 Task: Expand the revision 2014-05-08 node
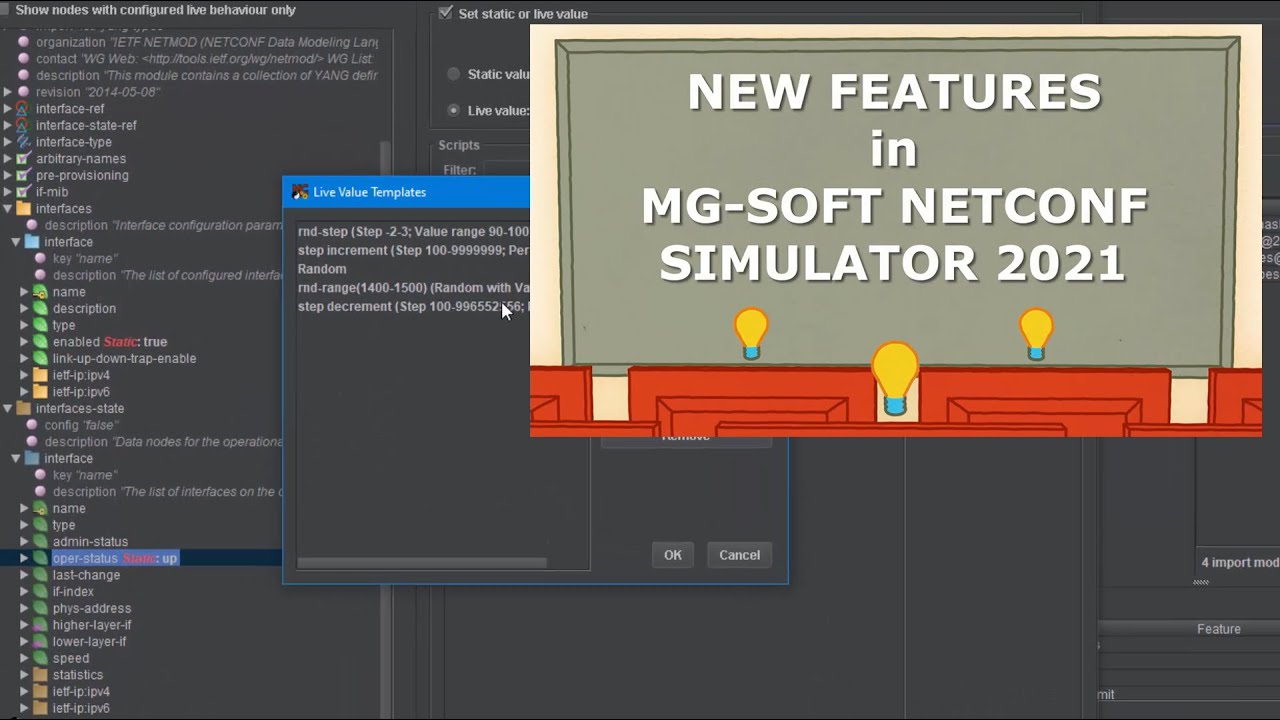(x=8, y=92)
